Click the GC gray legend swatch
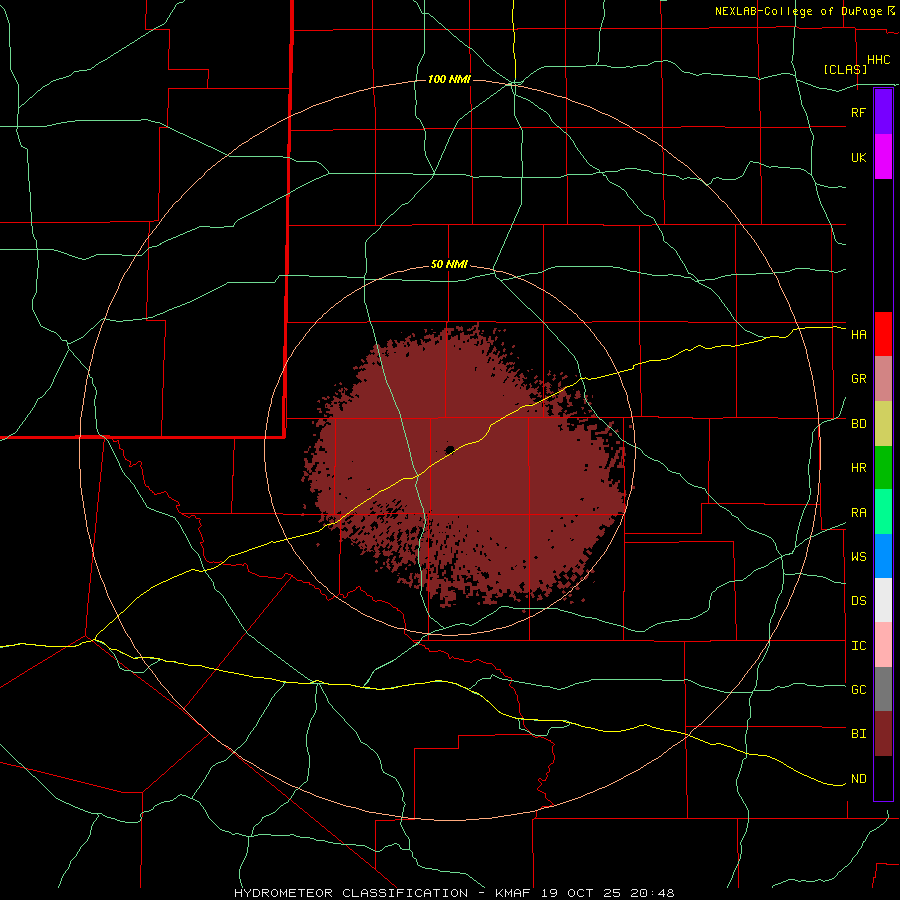The width and height of the screenshot is (900, 900). [883, 689]
